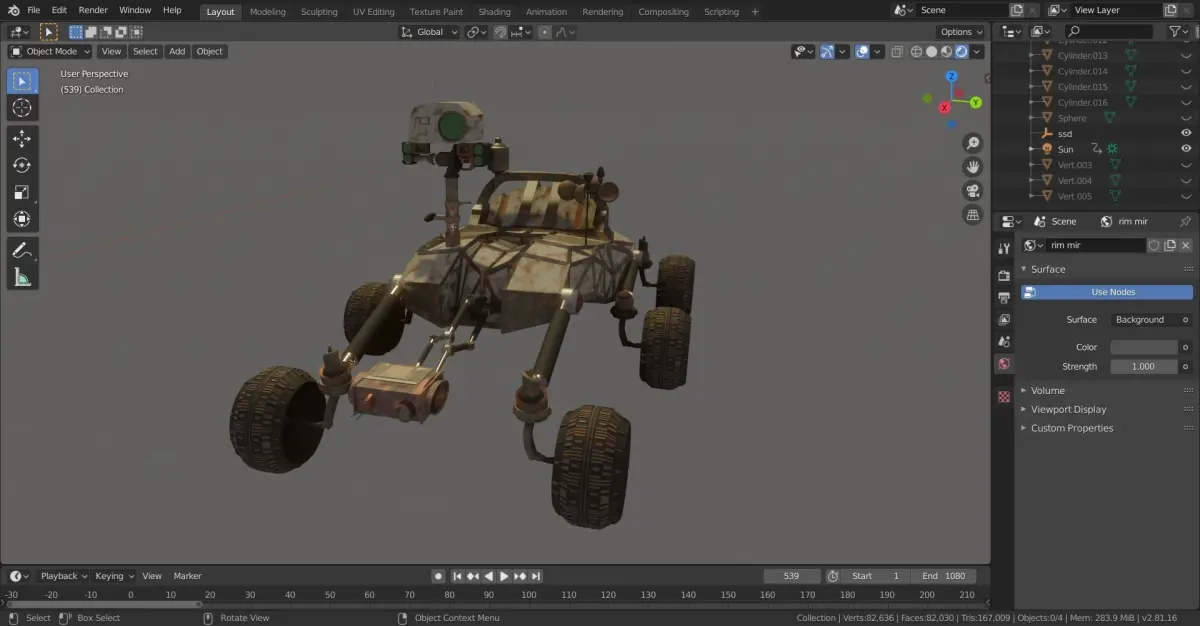Click the Blender logo icon
The height and width of the screenshot is (626, 1200).
(13, 10)
